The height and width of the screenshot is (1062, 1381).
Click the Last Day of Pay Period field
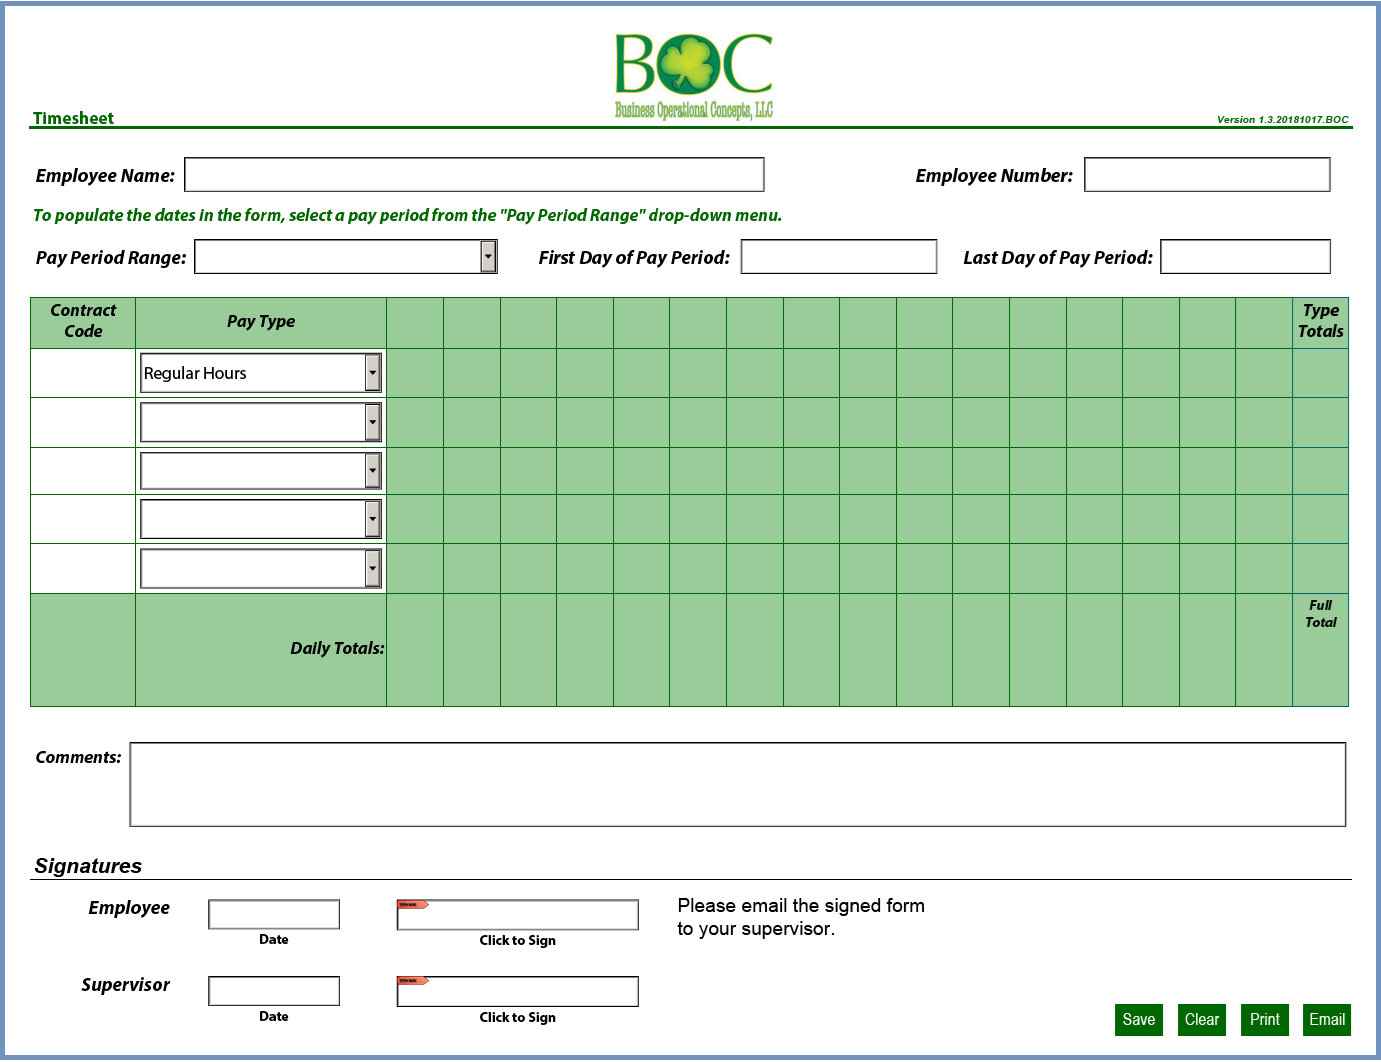click(1245, 257)
